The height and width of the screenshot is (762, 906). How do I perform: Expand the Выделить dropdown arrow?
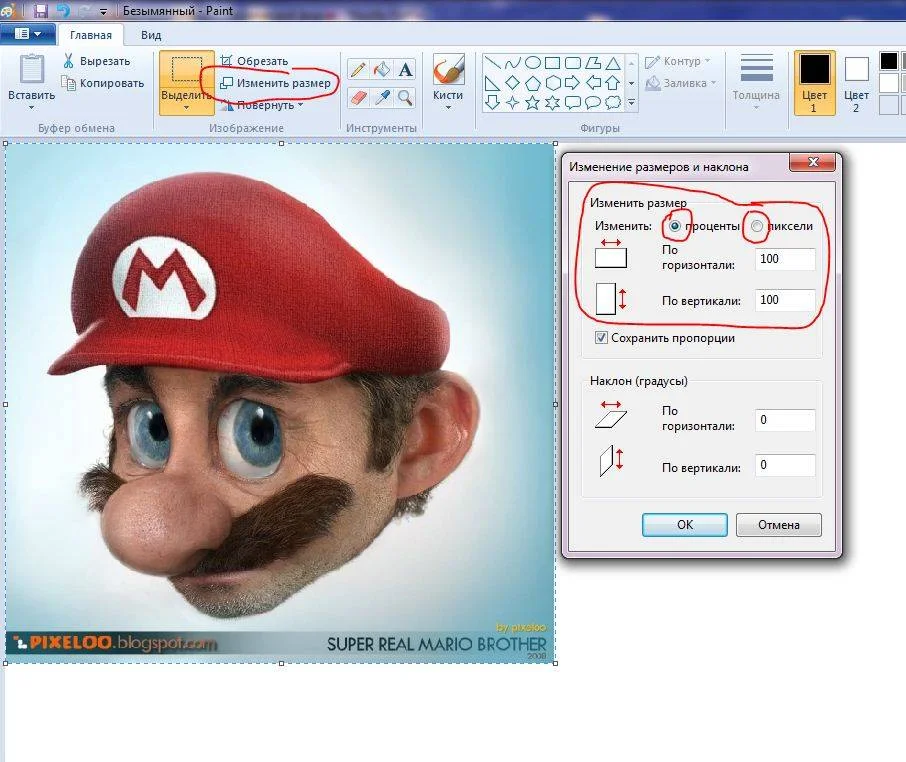click(186, 107)
